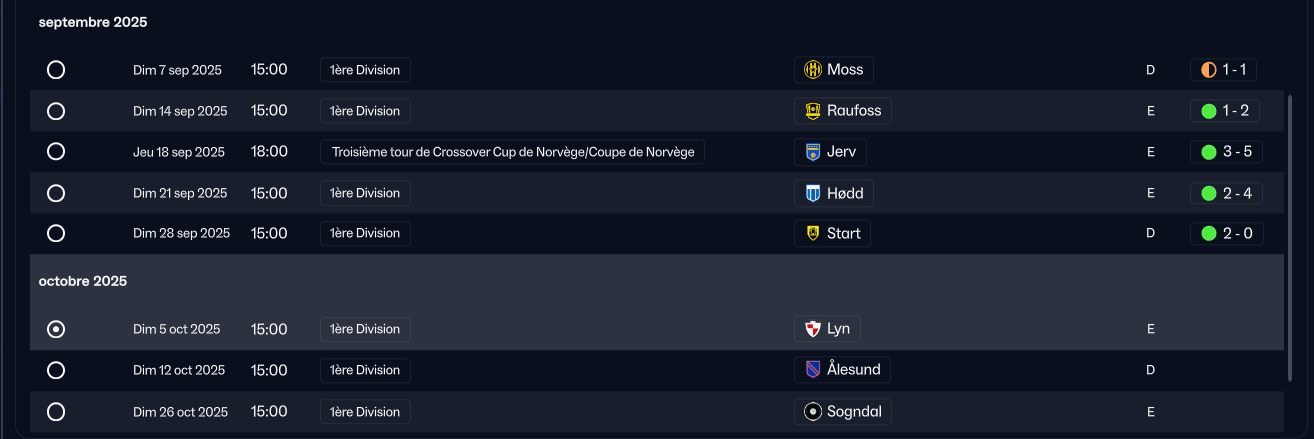Click the Start club crest icon
1314x439 pixels.
(x=814, y=234)
